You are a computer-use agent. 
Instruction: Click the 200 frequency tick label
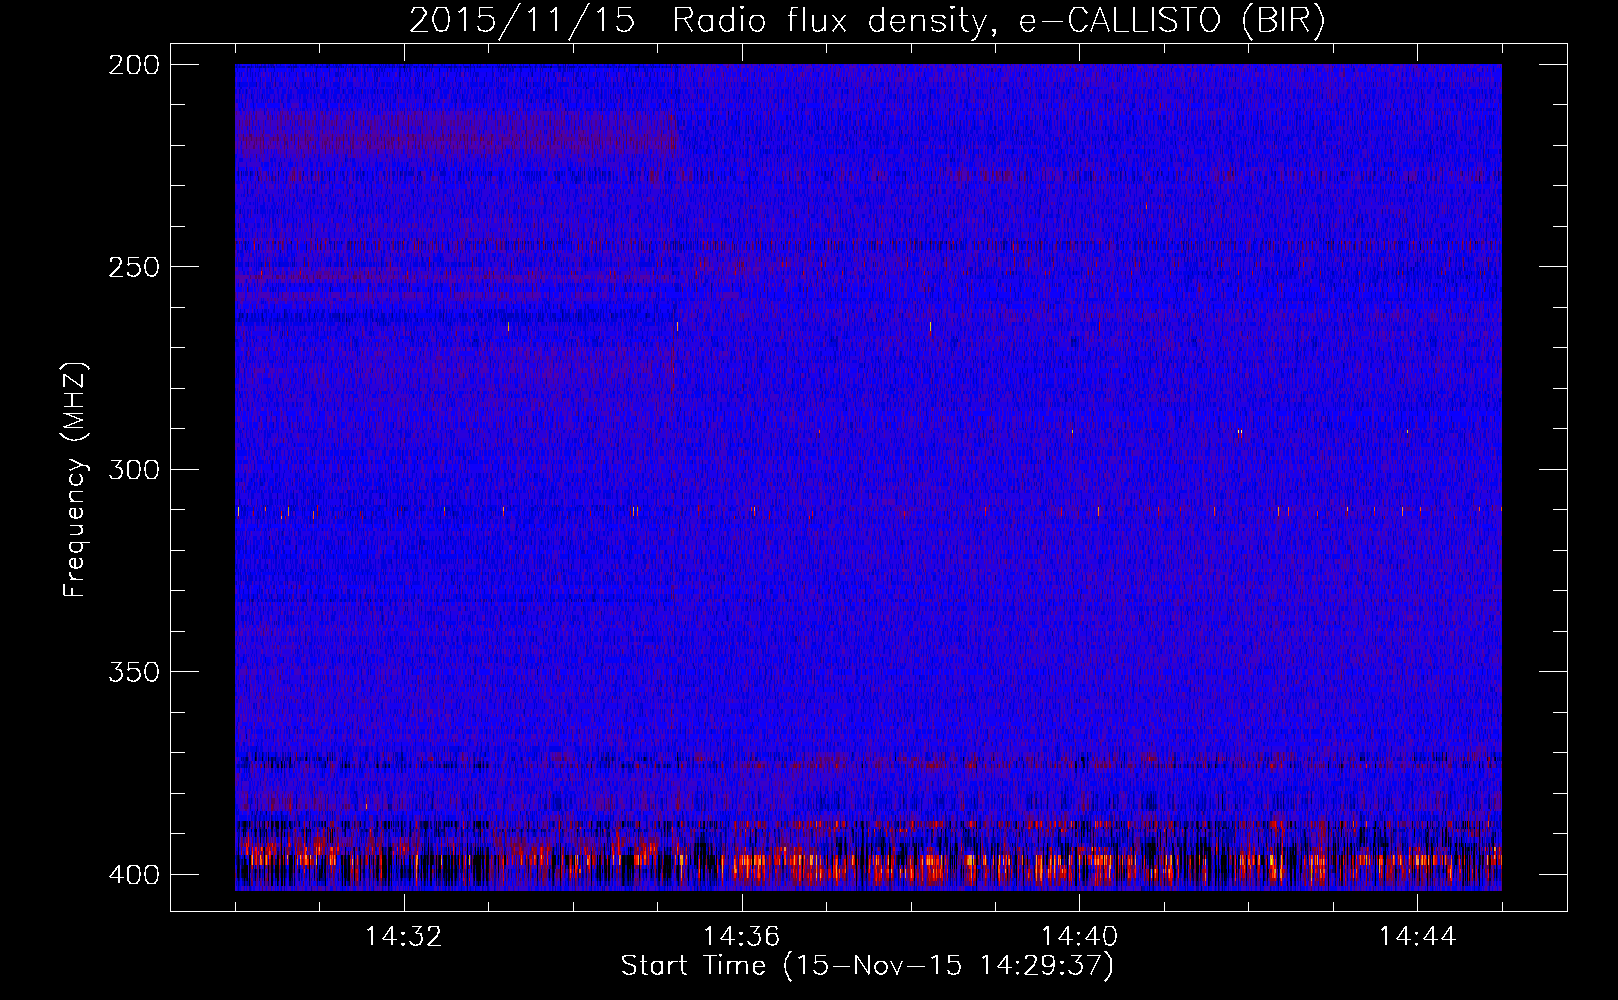pyautogui.click(x=133, y=65)
